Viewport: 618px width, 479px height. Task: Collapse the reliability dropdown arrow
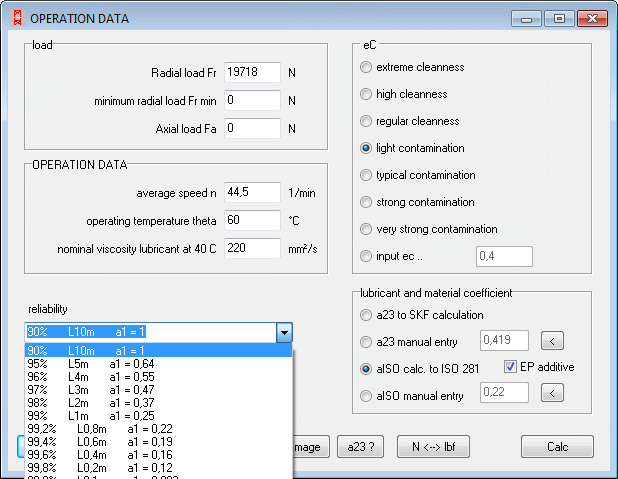[x=284, y=332]
